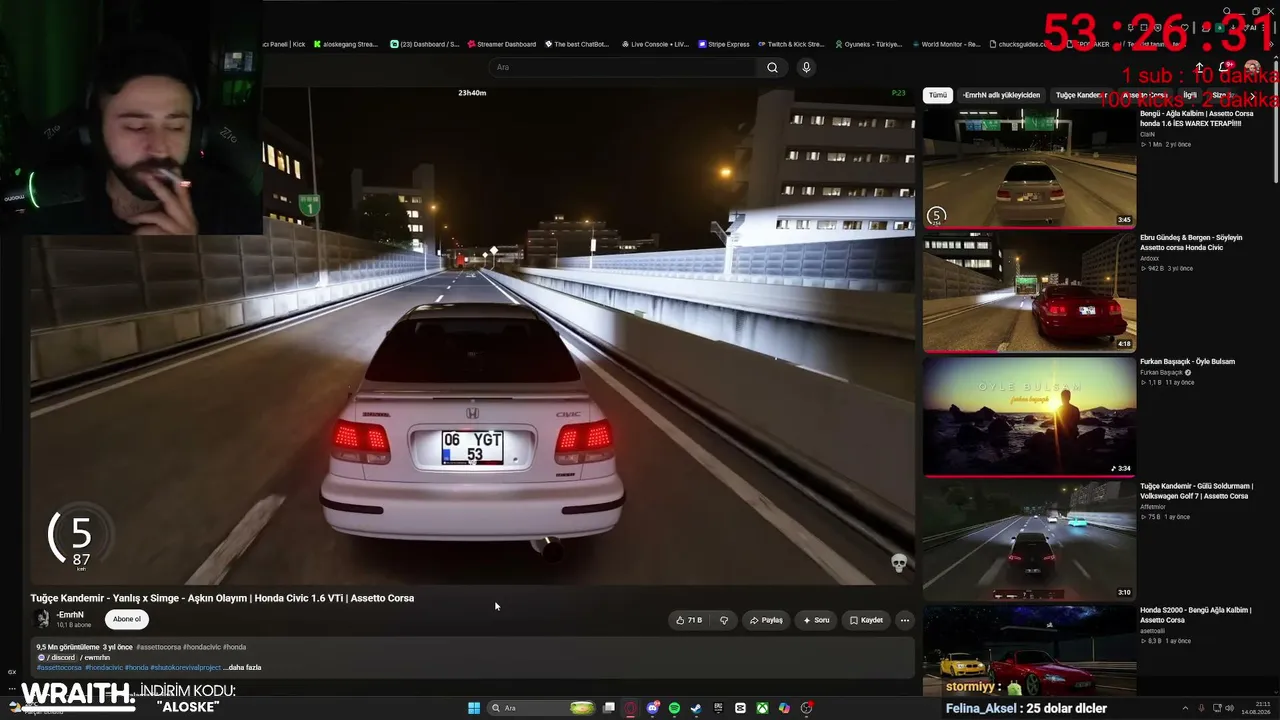Image resolution: width=1280 pixels, height=720 pixels.
Task: Show hidden system tray icons chevron
Action: [1185, 708]
